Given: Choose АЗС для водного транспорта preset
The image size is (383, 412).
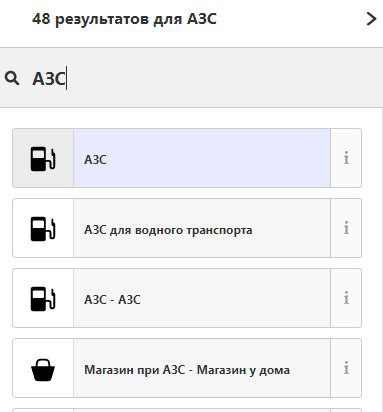Looking at the screenshot, I should 202,228.
